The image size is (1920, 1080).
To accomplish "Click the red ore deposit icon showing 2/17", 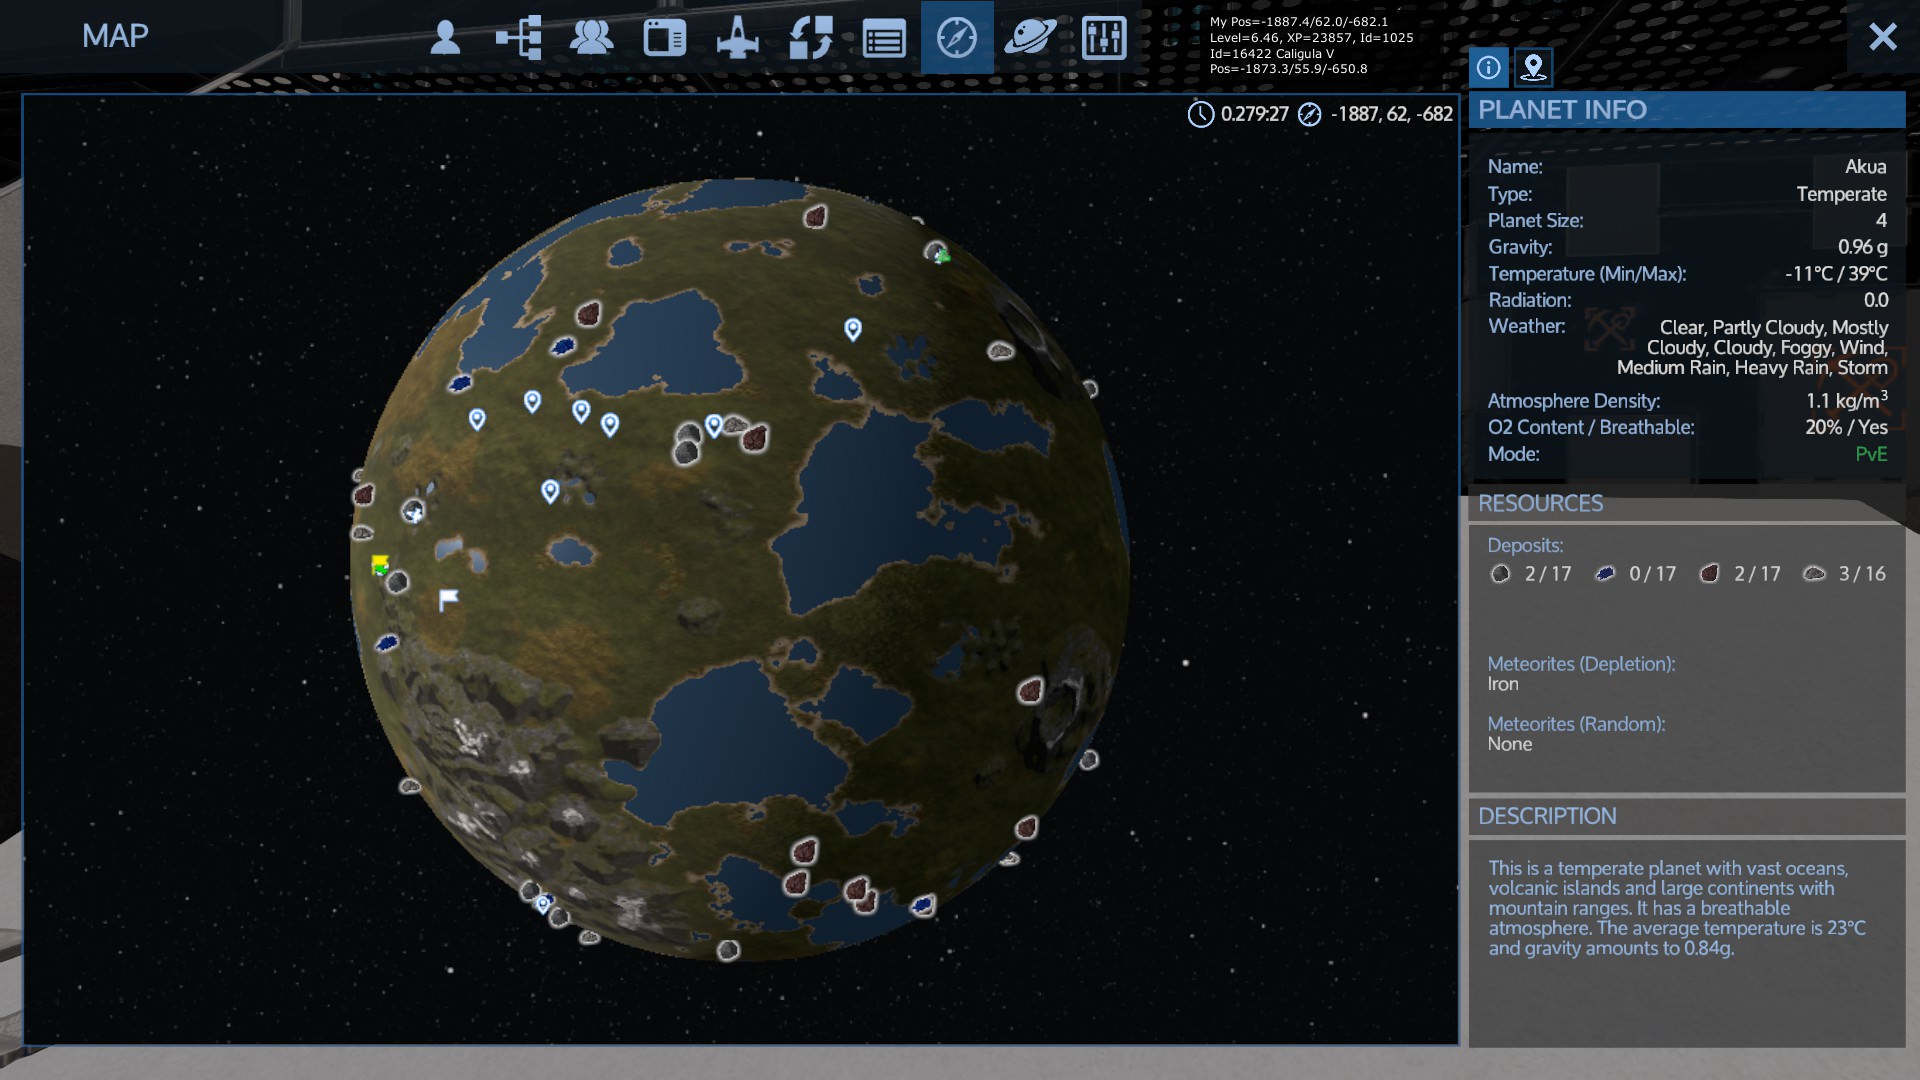I will coord(1710,574).
